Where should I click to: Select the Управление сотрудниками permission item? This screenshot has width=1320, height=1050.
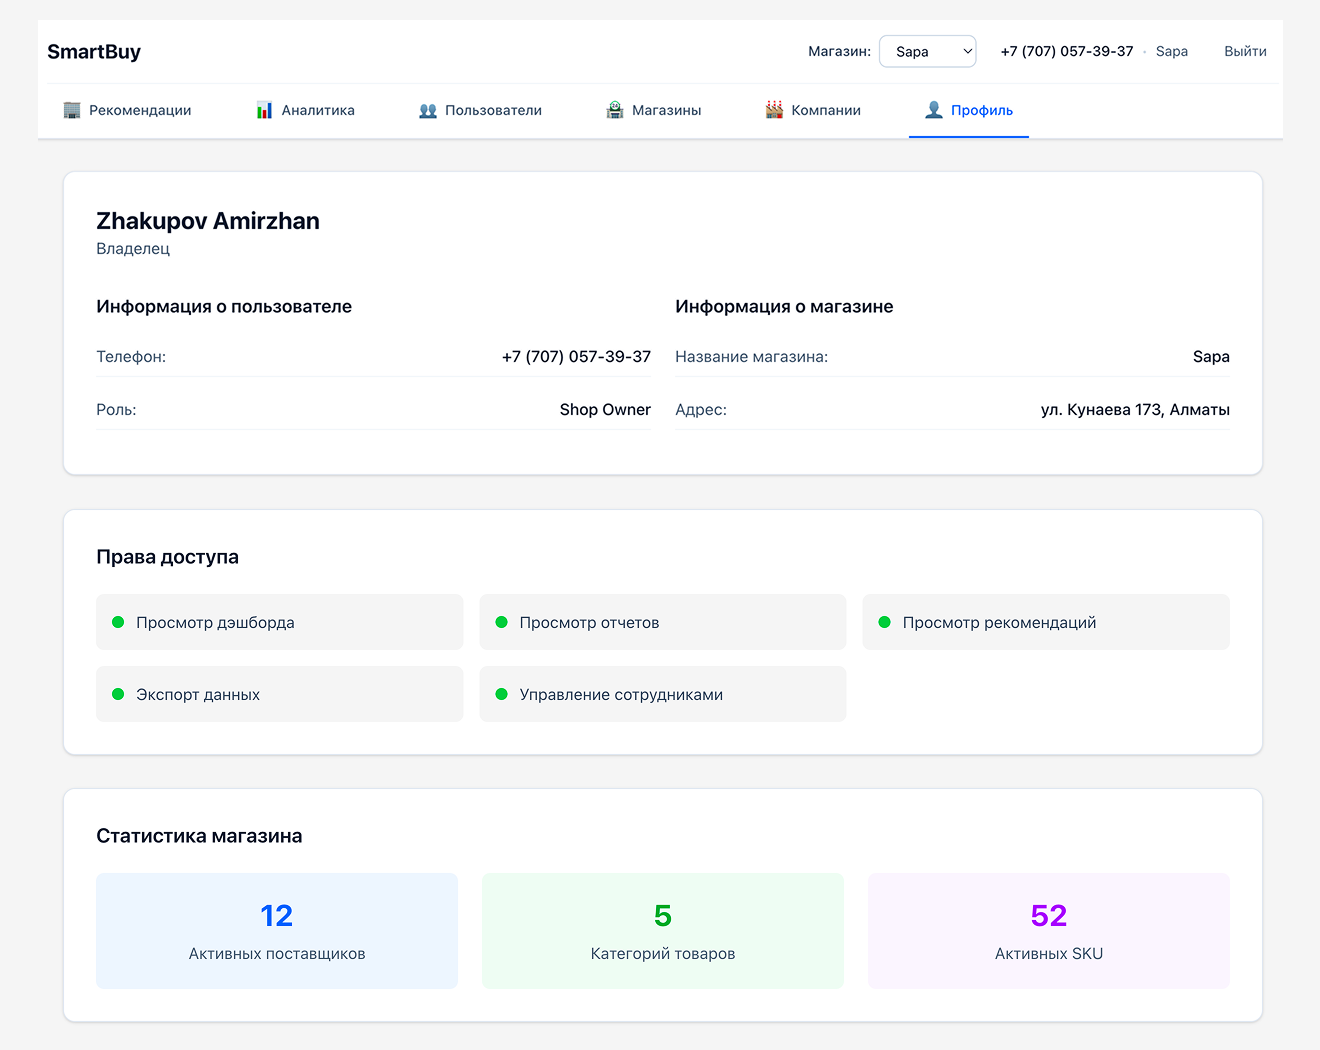[662, 694]
